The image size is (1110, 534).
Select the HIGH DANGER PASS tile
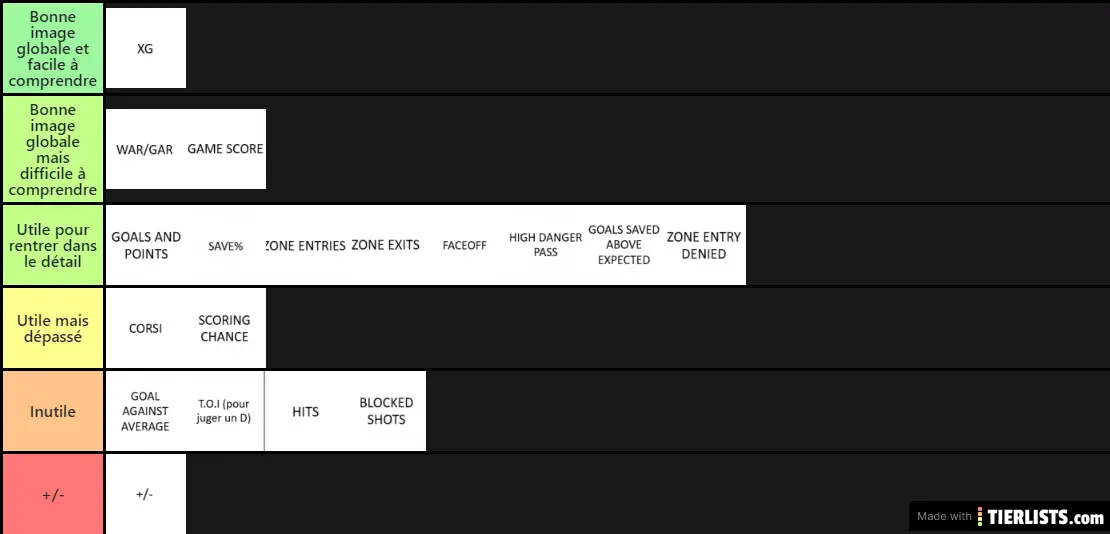[546, 245]
